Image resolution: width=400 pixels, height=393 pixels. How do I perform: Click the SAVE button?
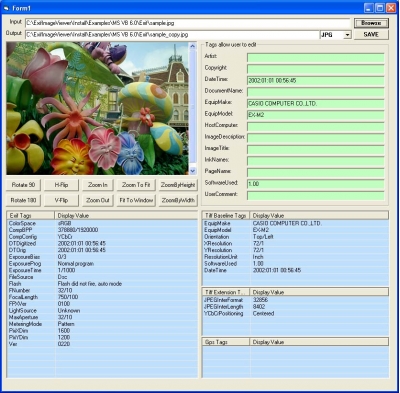(x=371, y=34)
